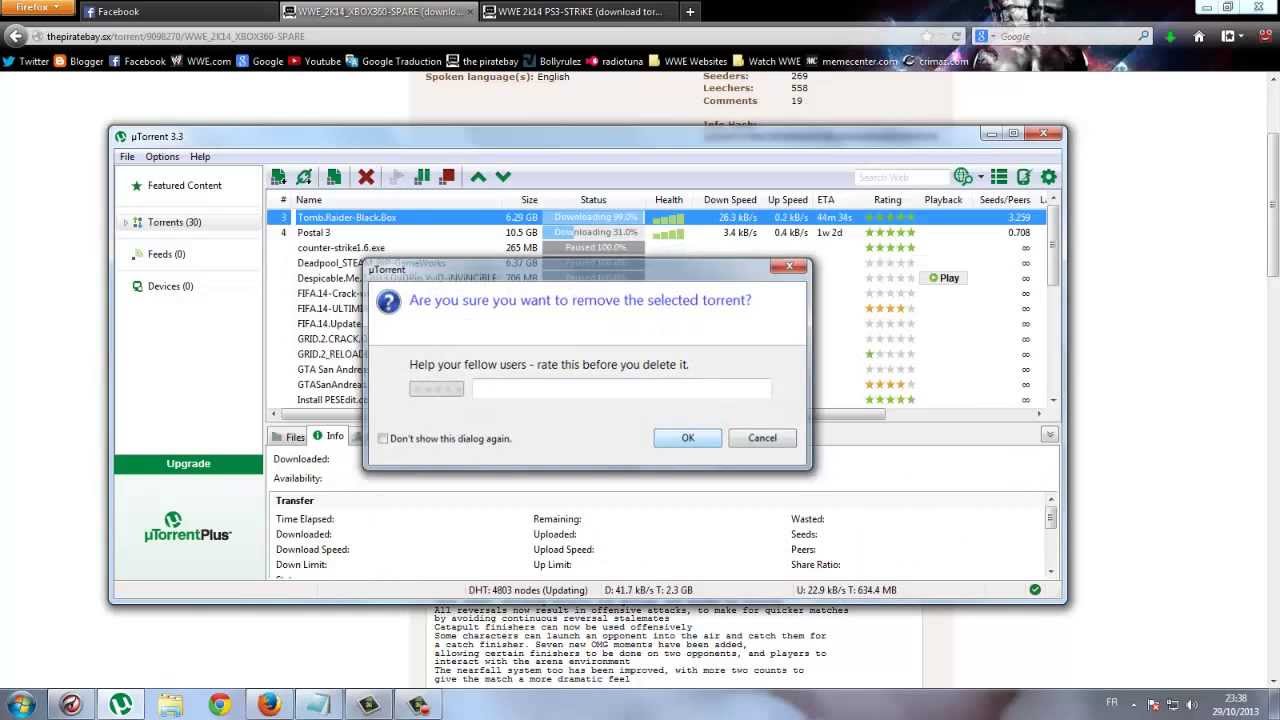Click the uTorrentPlus logo banner
Image resolution: width=1280 pixels, height=720 pixels.
[188, 527]
